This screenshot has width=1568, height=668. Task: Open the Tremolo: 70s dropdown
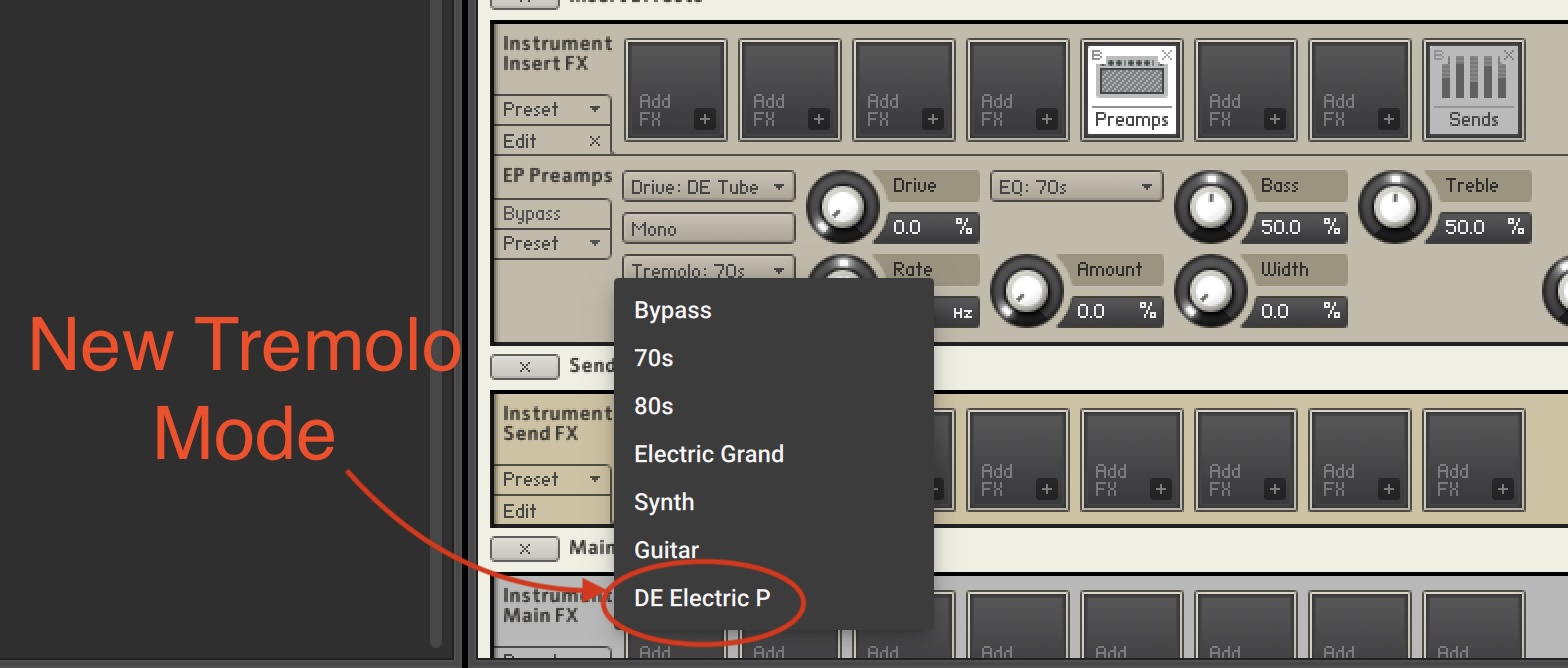click(708, 270)
